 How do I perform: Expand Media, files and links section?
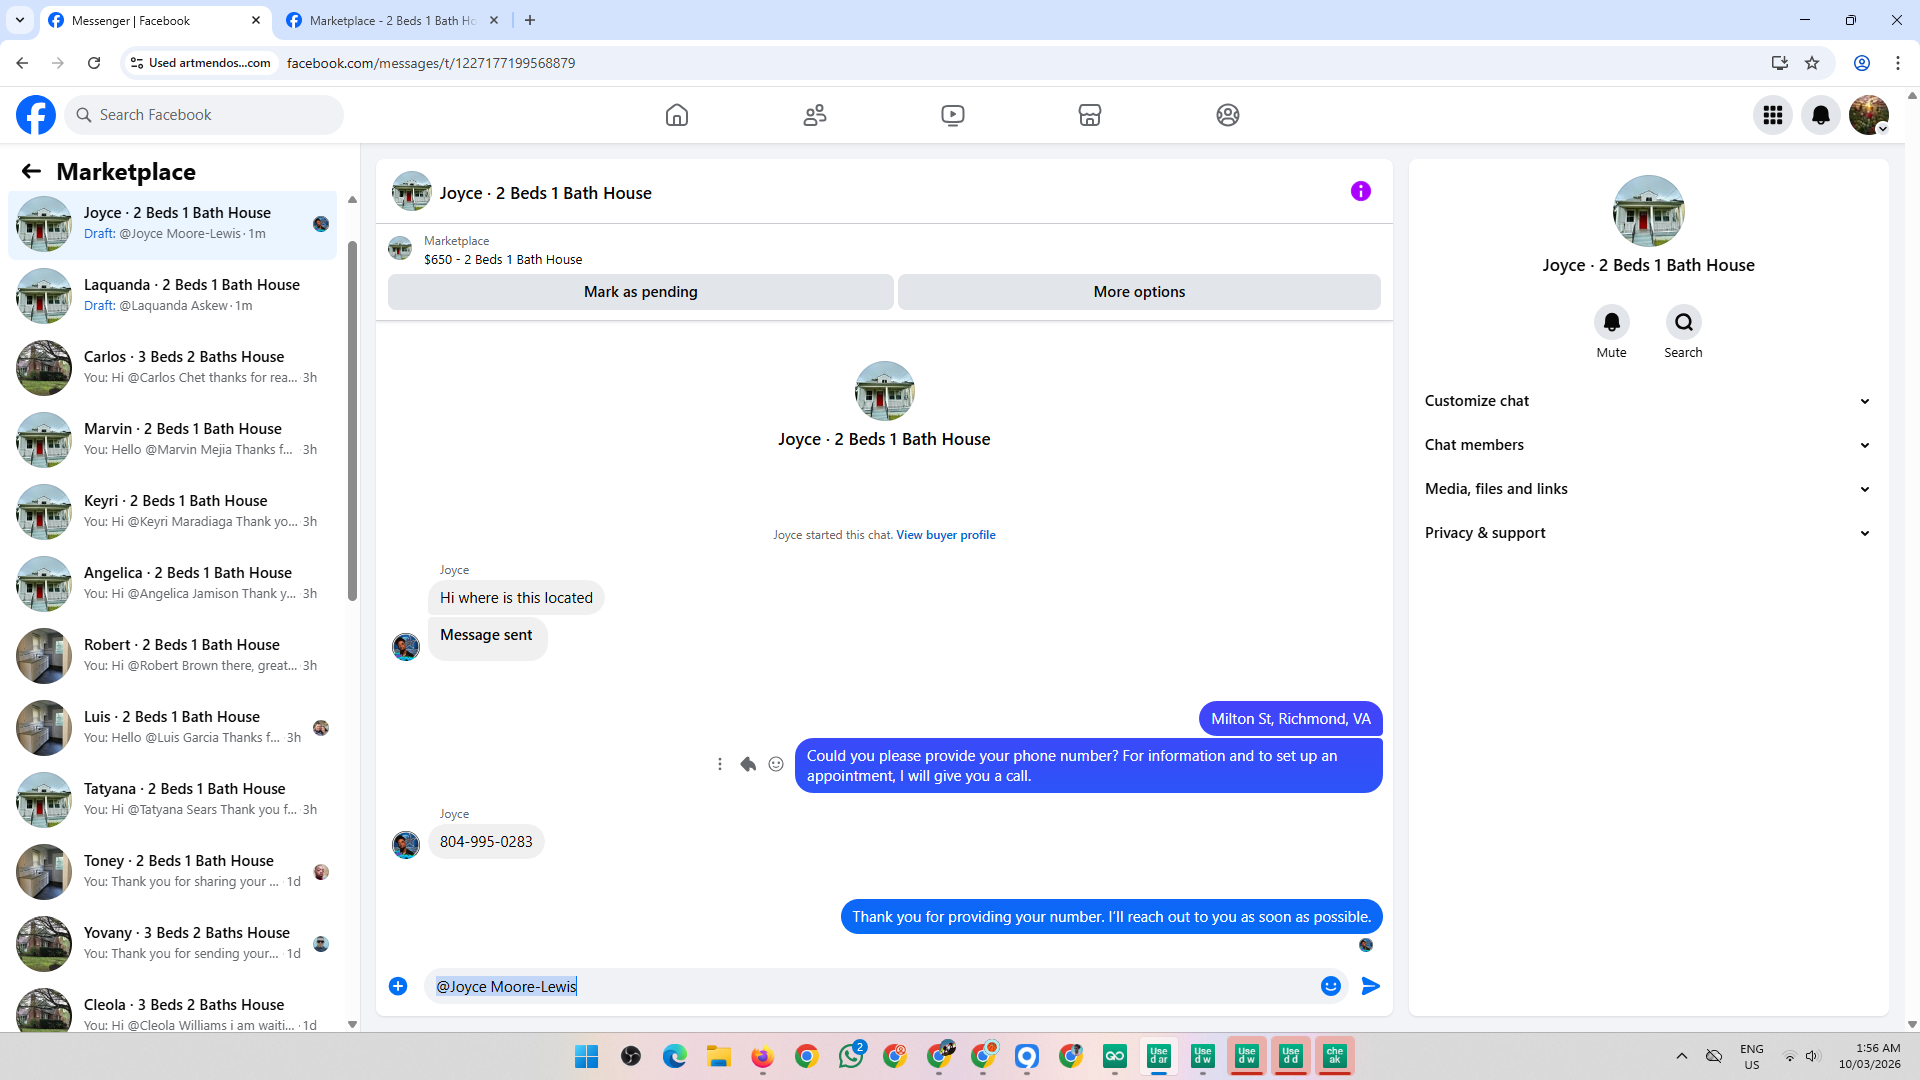point(1647,489)
